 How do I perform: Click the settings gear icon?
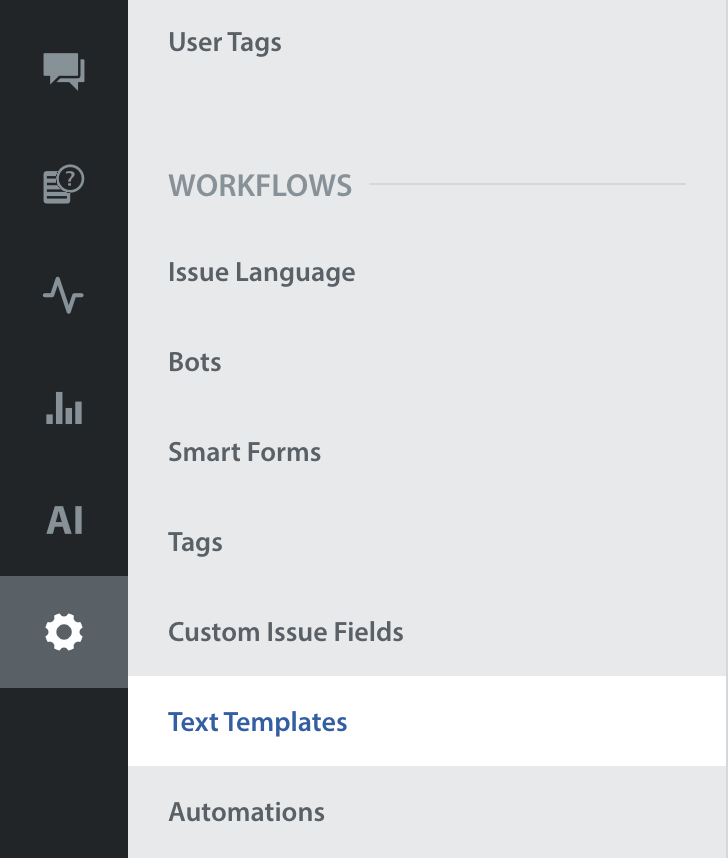pyautogui.click(x=64, y=632)
